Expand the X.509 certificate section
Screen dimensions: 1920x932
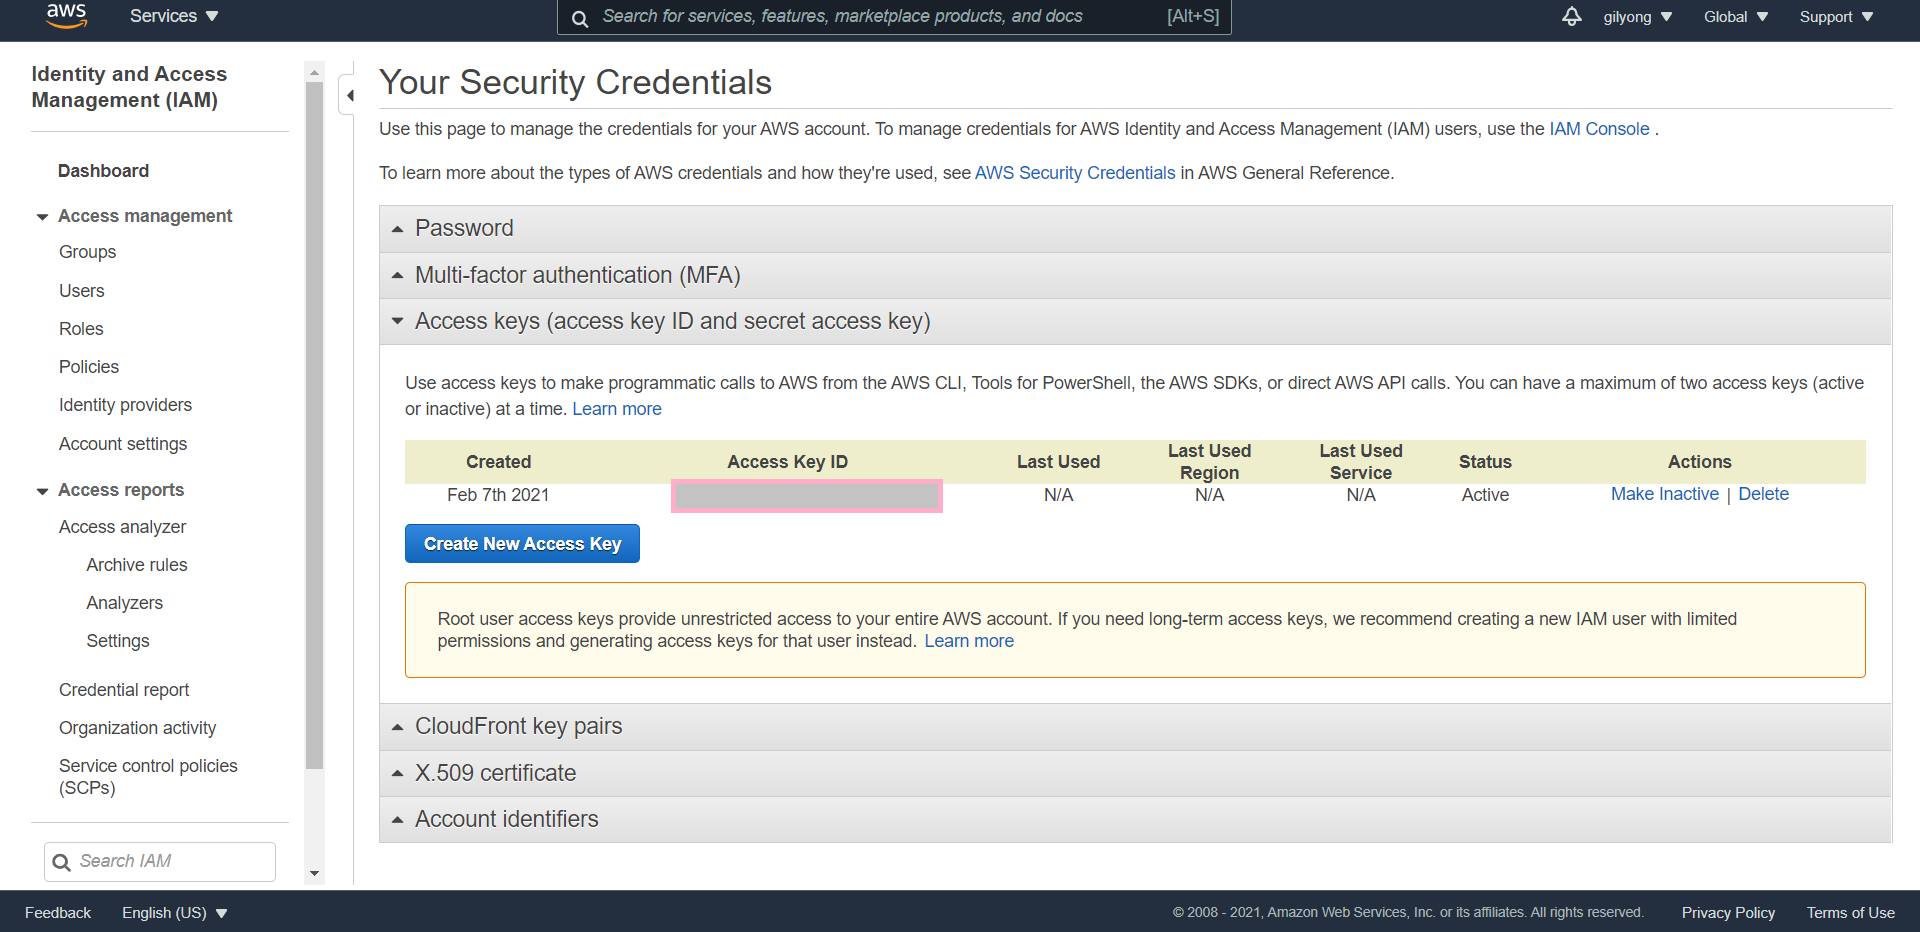(1135, 773)
